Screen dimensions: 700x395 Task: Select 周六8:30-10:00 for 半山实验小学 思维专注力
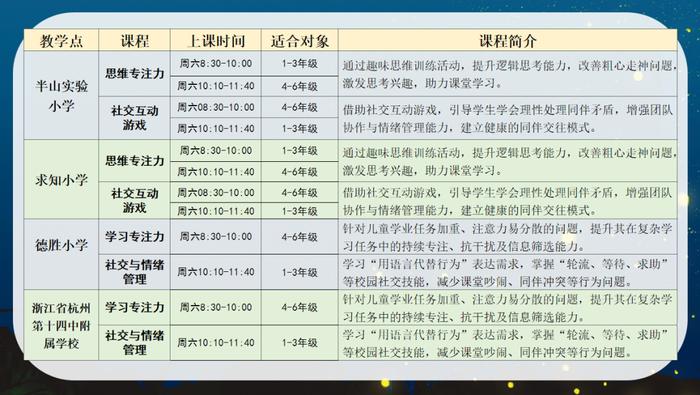[x=216, y=63]
